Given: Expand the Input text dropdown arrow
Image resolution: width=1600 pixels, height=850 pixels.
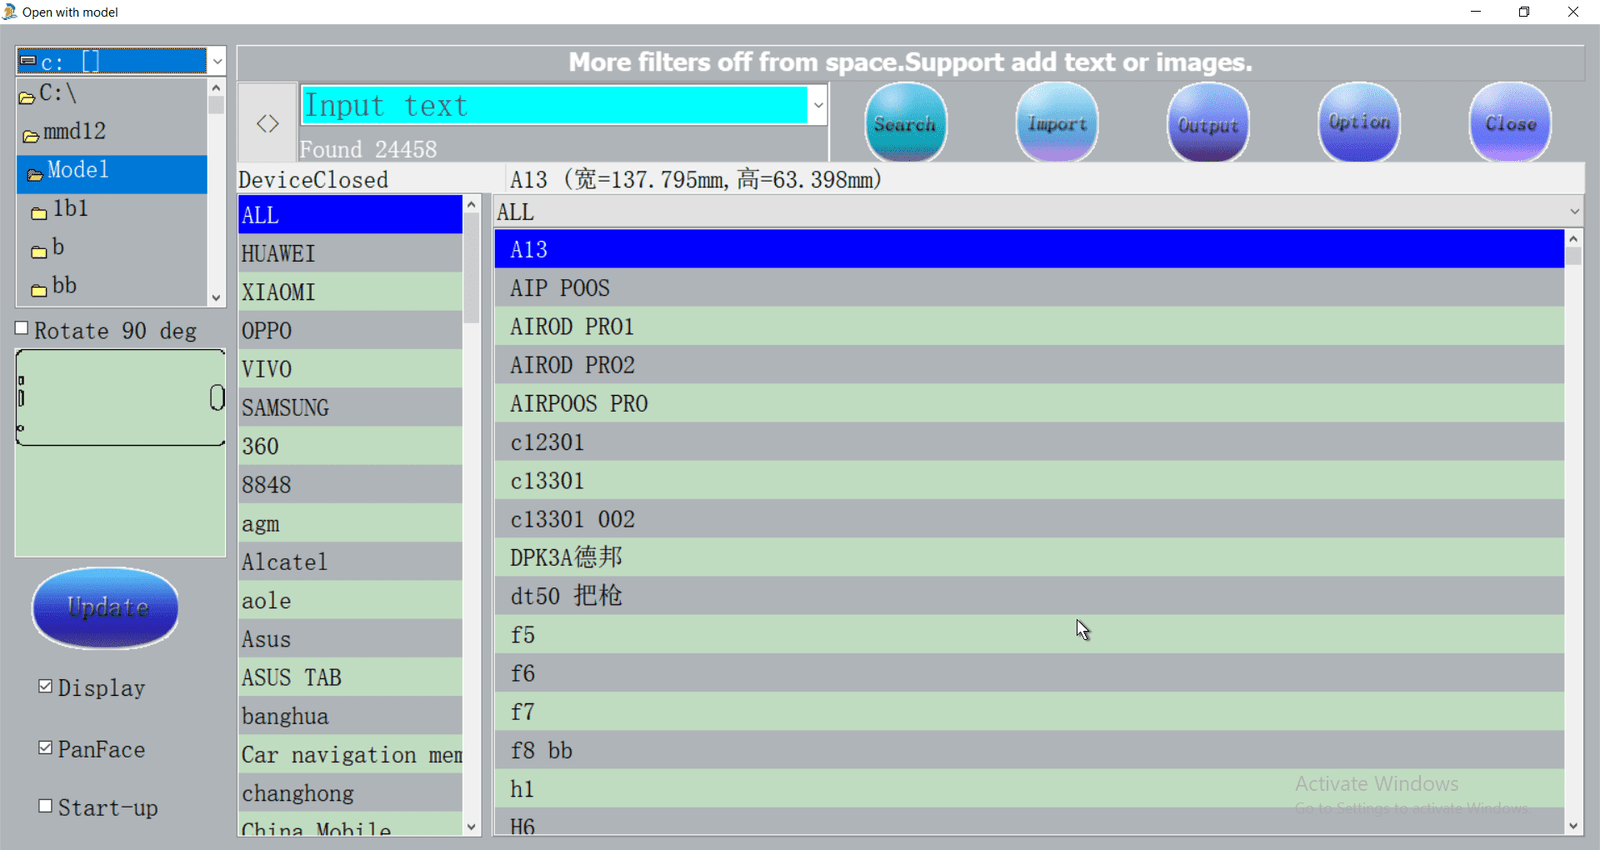Looking at the screenshot, I should (818, 105).
